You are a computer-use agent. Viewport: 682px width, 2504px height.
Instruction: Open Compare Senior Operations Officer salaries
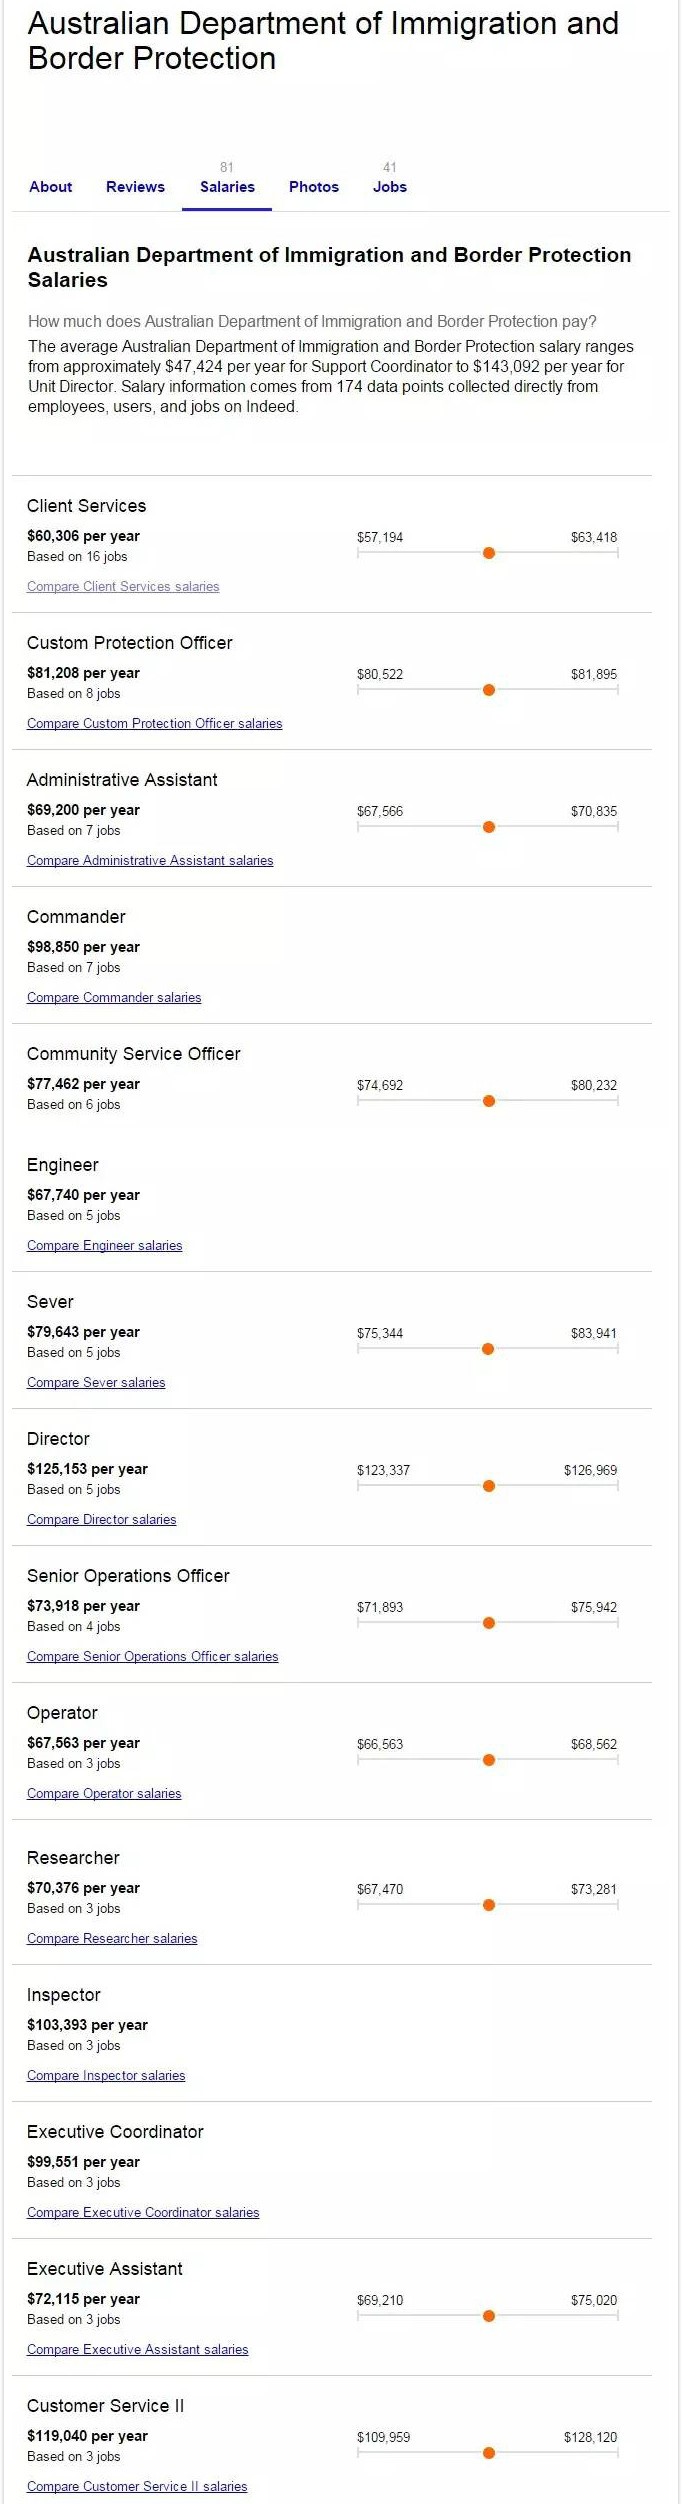pyautogui.click(x=153, y=1657)
